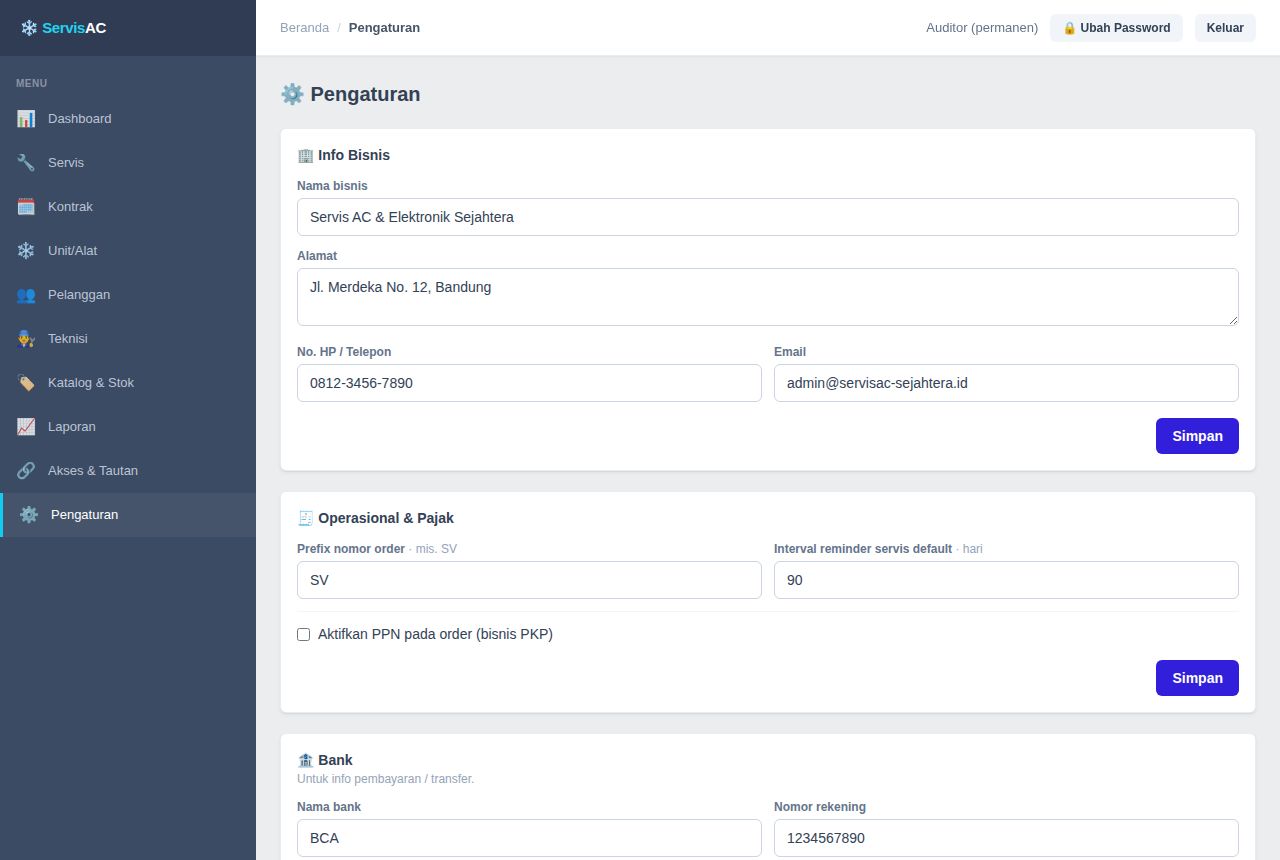Click the ServisAC snowflake logo icon
The width and height of the screenshot is (1280, 860).
(29, 28)
